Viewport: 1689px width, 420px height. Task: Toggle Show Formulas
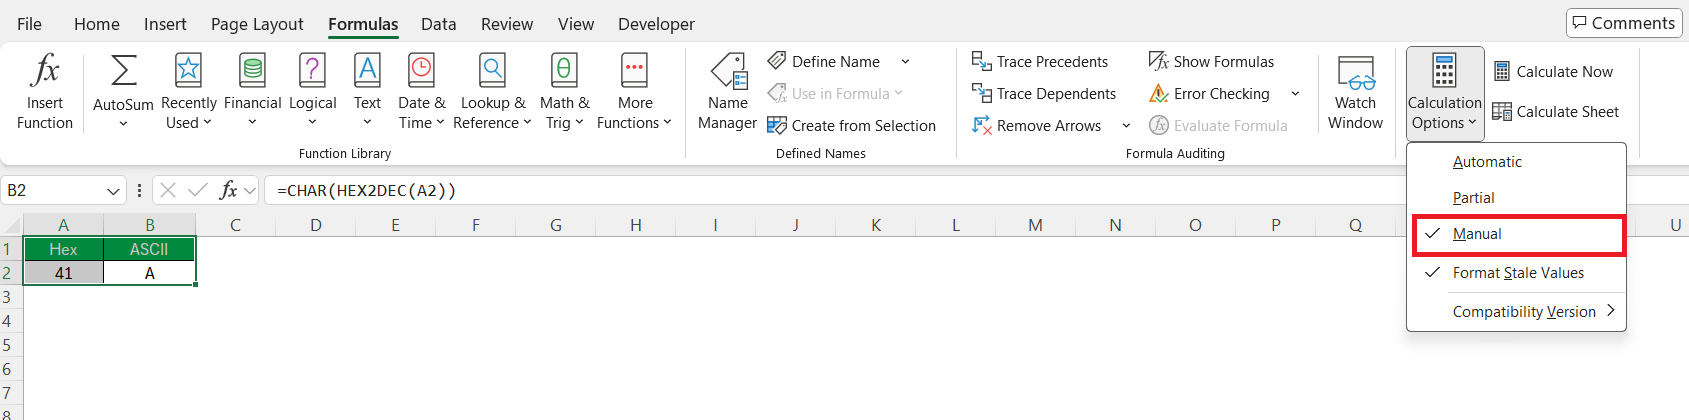[x=1211, y=61]
